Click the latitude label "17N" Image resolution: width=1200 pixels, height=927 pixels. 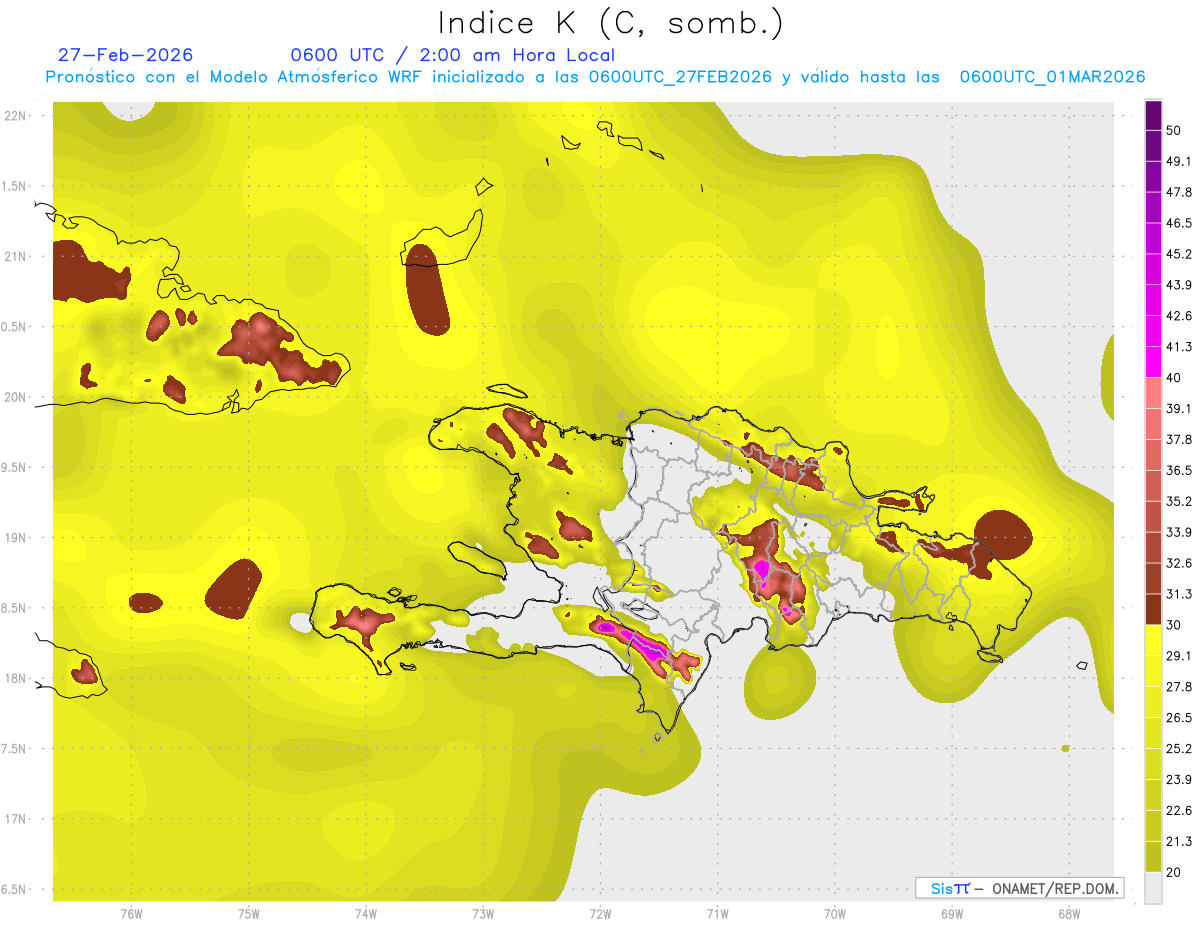(x=16, y=819)
